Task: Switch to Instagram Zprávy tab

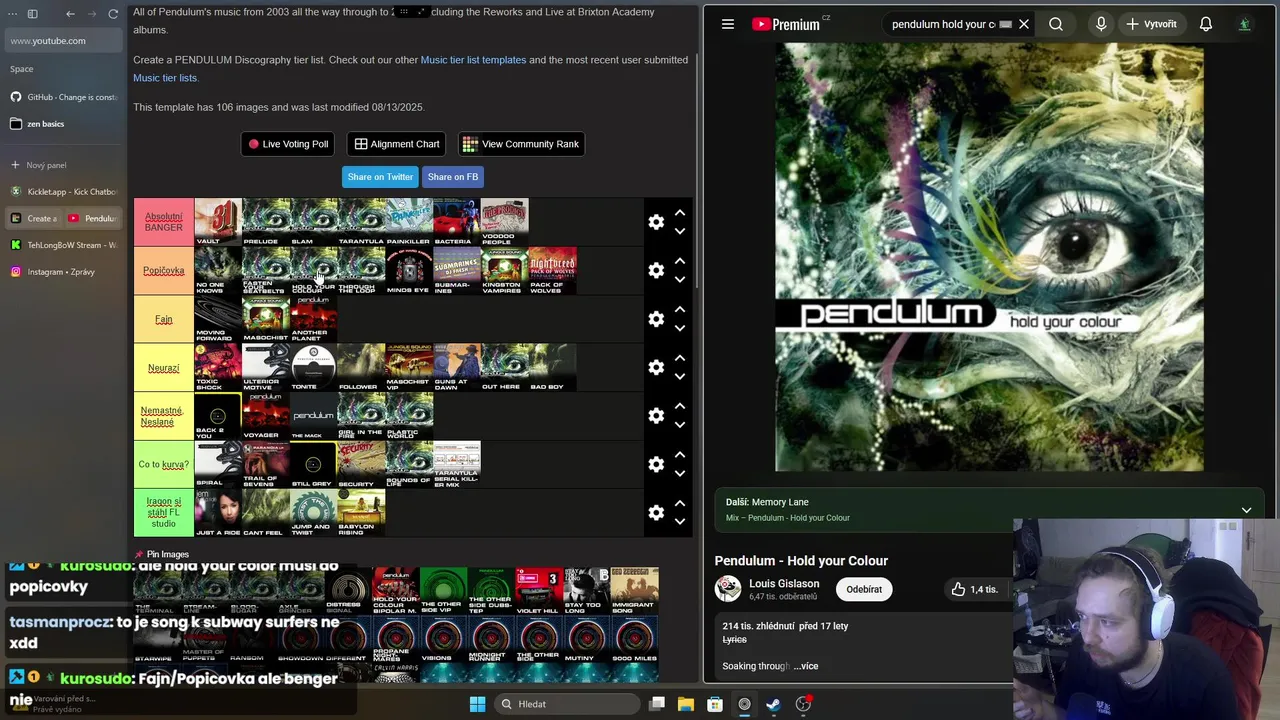Action: click(64, 272)
